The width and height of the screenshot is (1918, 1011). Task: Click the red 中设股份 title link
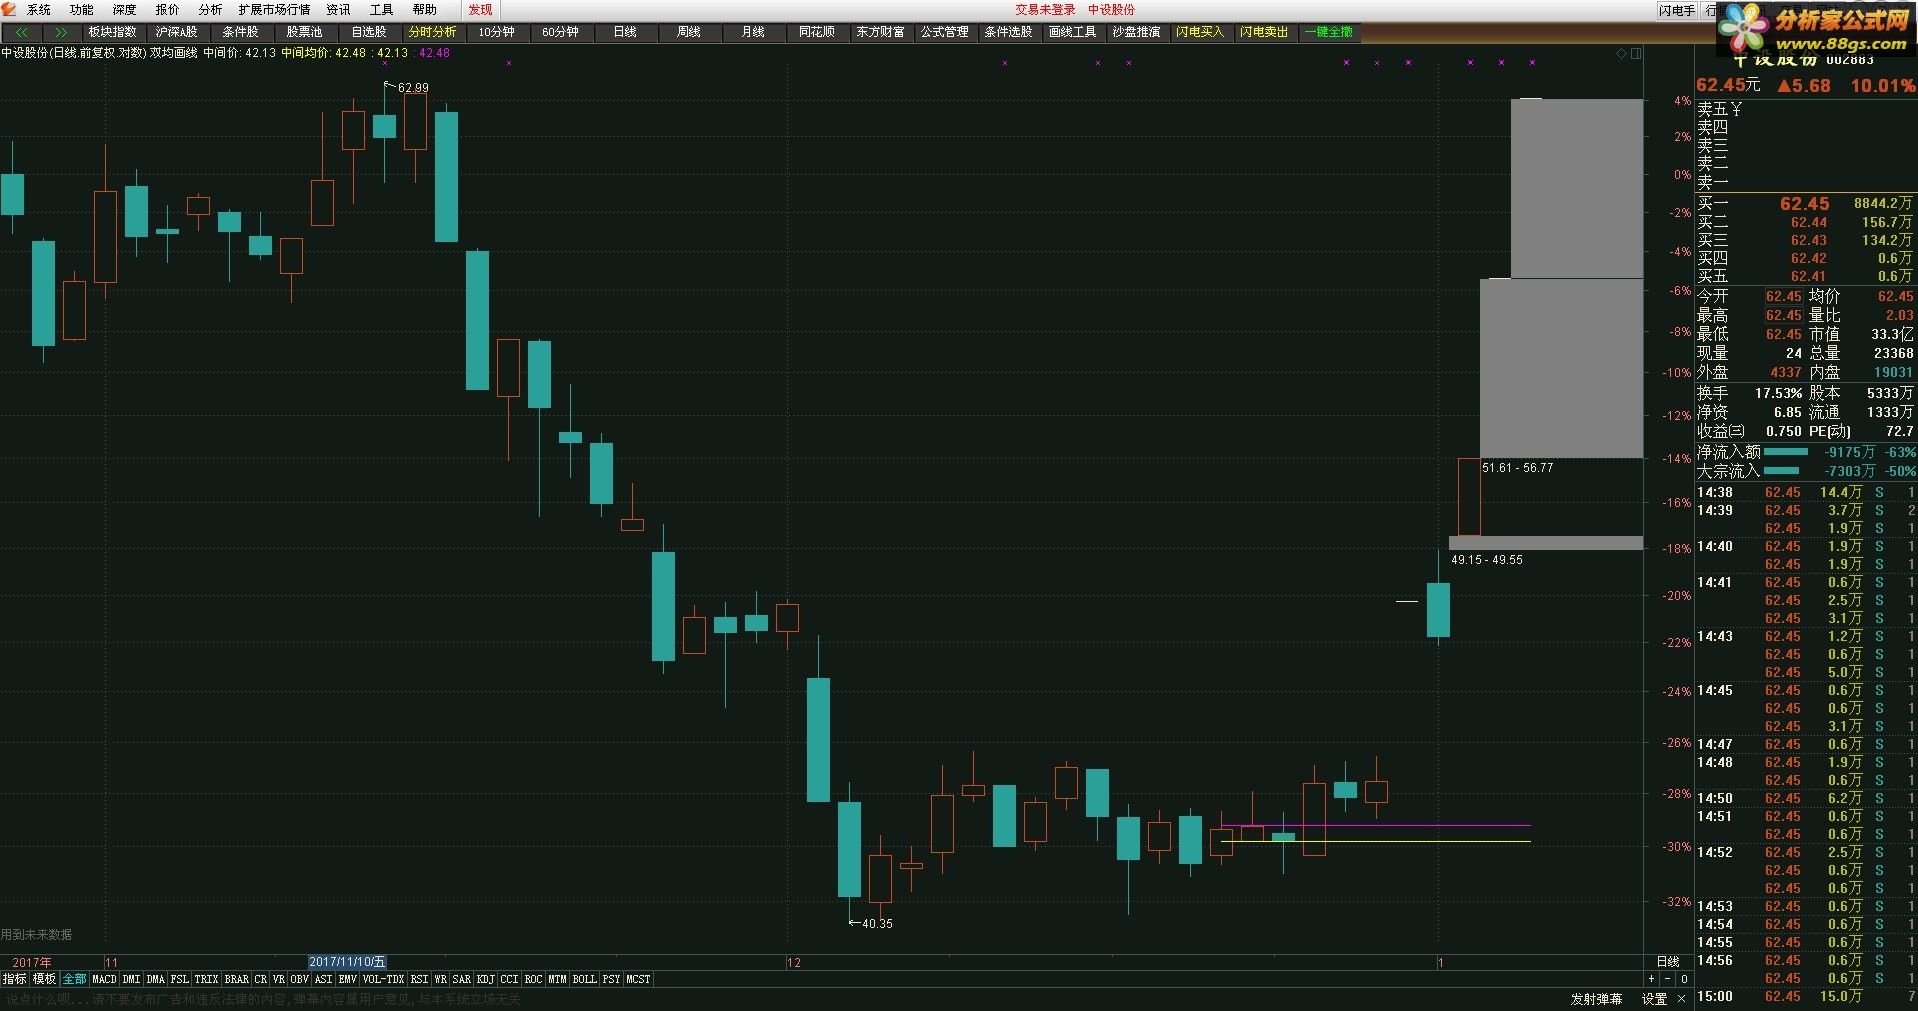(1111, 10)
